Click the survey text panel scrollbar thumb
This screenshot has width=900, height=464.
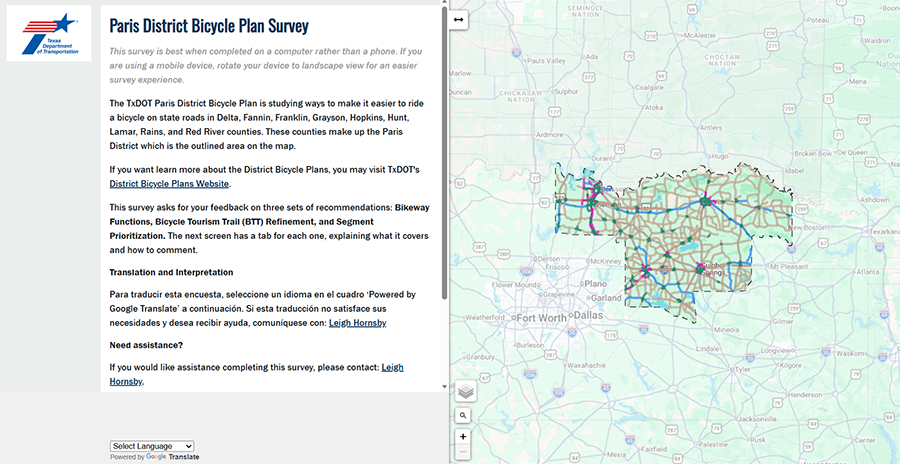click(444, 152)
